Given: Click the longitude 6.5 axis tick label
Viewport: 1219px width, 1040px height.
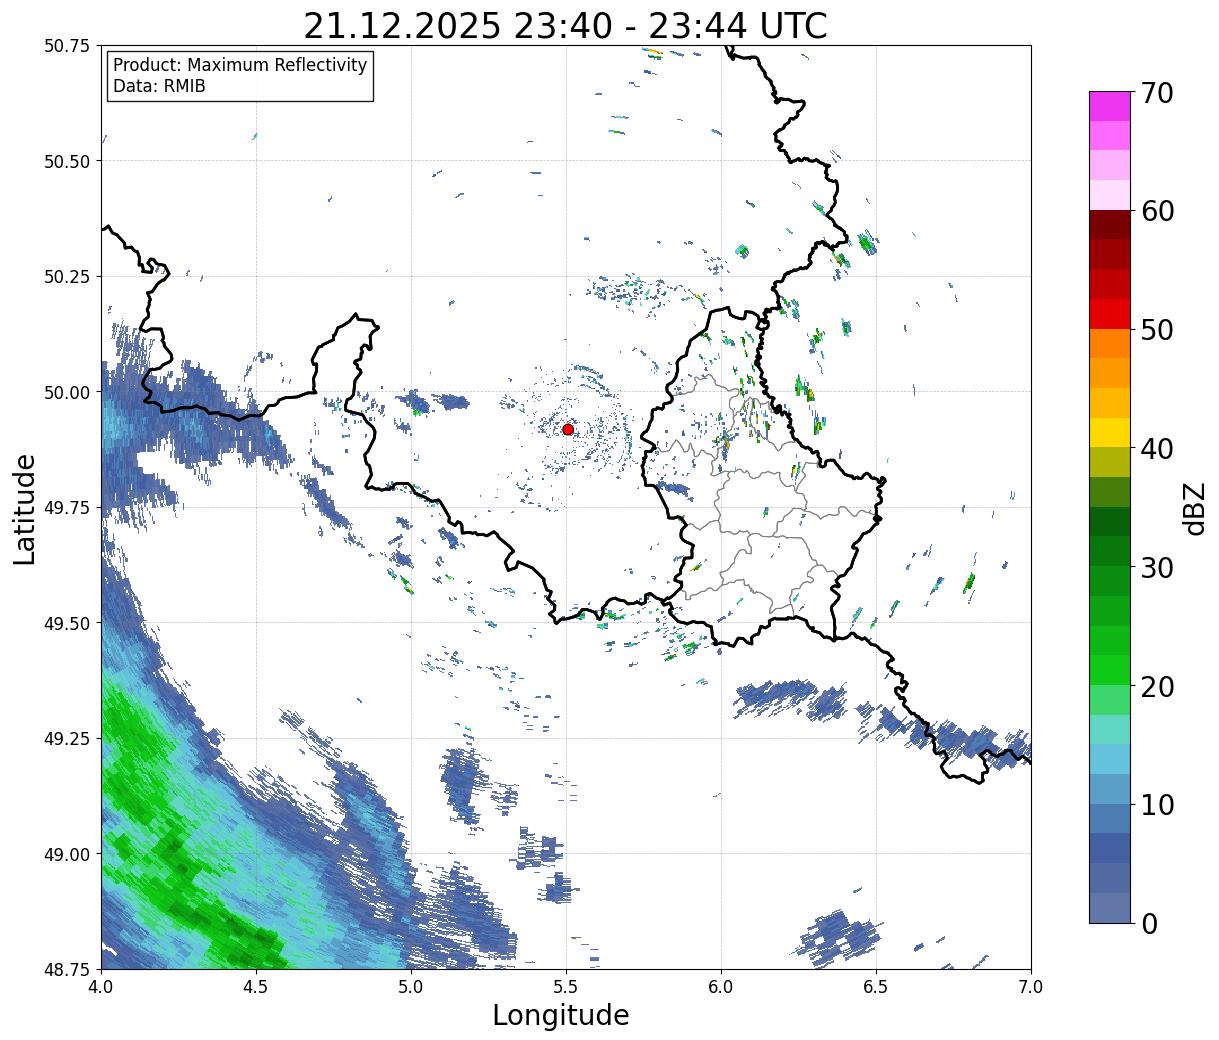Looking at the screenshot, I should 876,987.
